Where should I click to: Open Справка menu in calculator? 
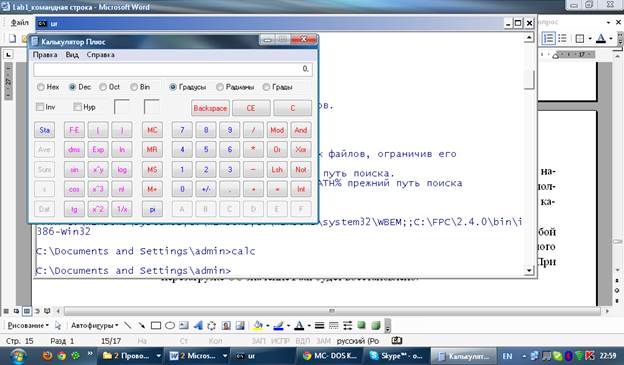click(100, 55)
